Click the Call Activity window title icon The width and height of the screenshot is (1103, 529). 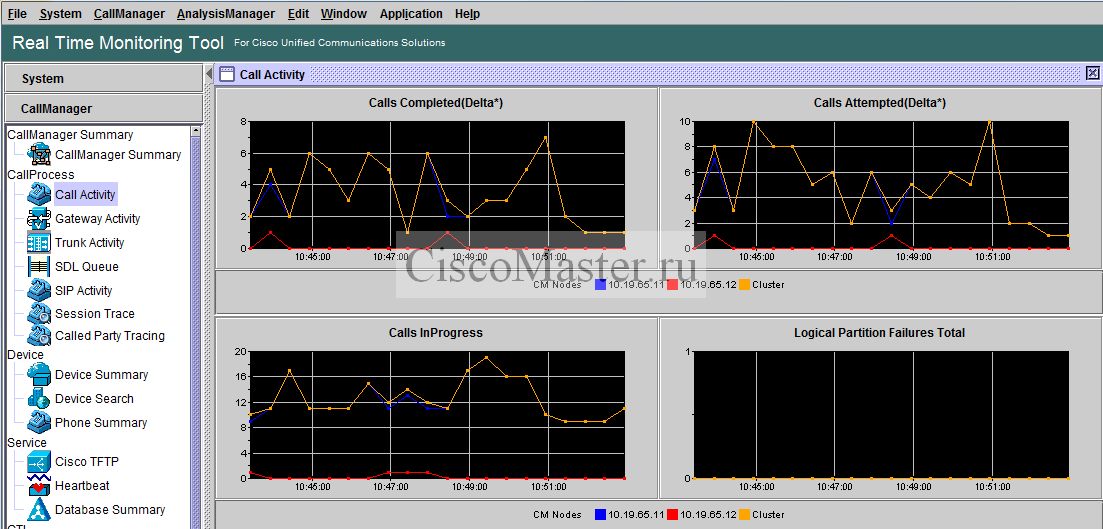tap(227, 74)
